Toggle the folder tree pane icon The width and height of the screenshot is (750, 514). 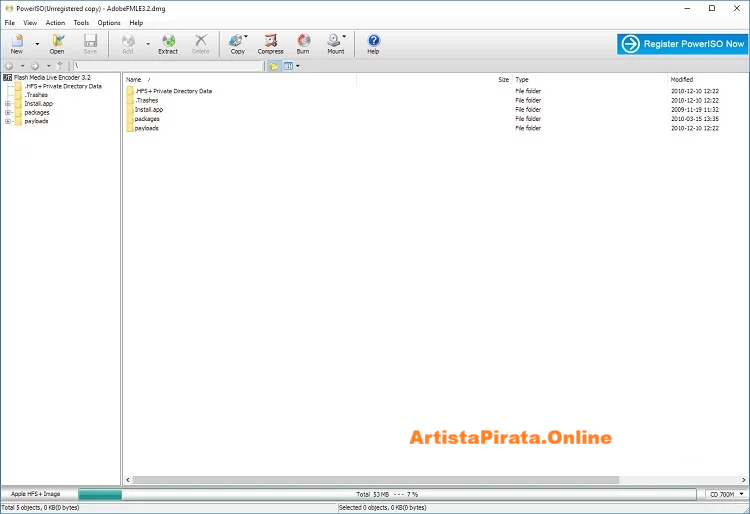point(274,66)
